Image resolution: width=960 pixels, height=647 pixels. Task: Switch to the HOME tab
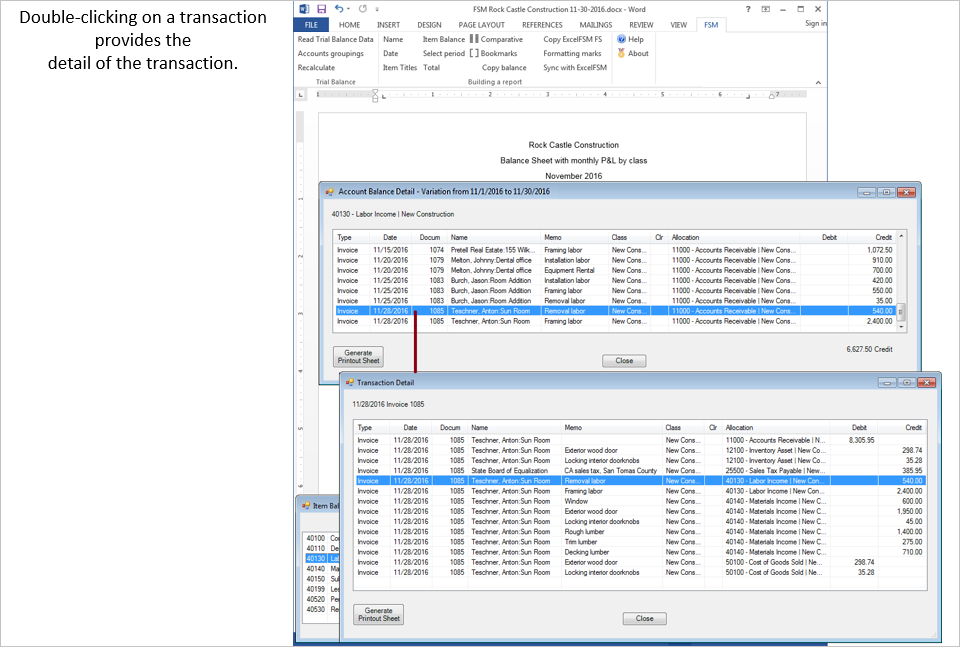pyautogui.click(x=350, y=24)
